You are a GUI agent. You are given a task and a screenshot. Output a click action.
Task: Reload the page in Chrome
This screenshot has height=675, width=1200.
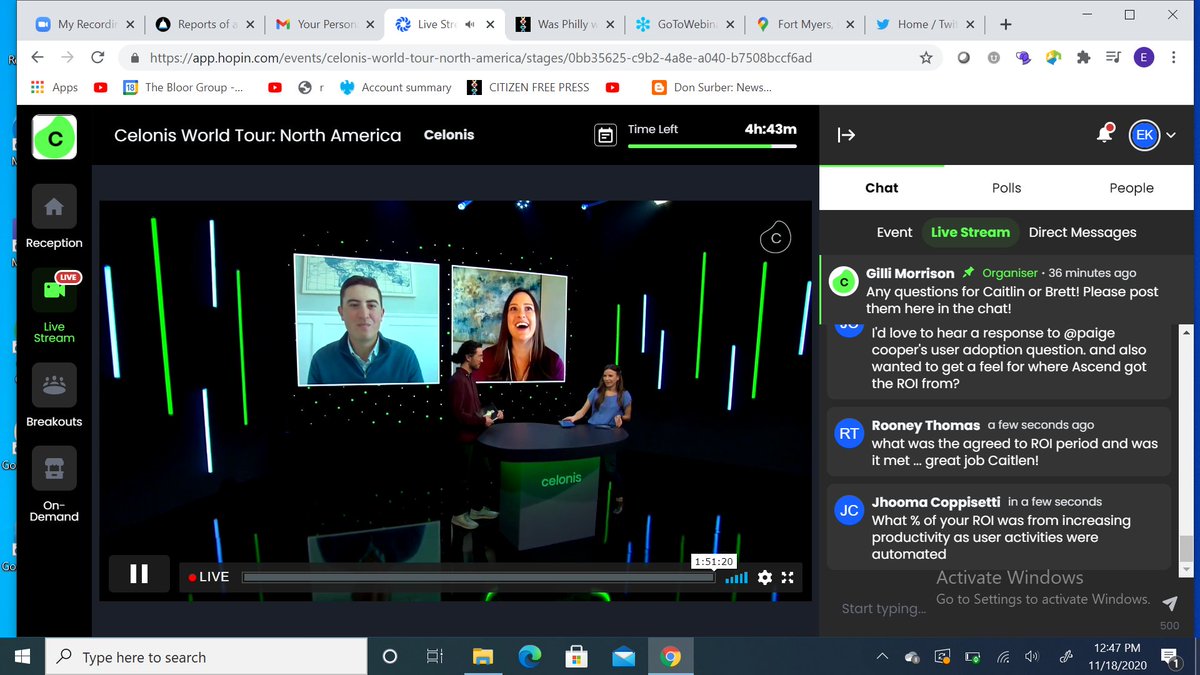[x=98, y=58]
